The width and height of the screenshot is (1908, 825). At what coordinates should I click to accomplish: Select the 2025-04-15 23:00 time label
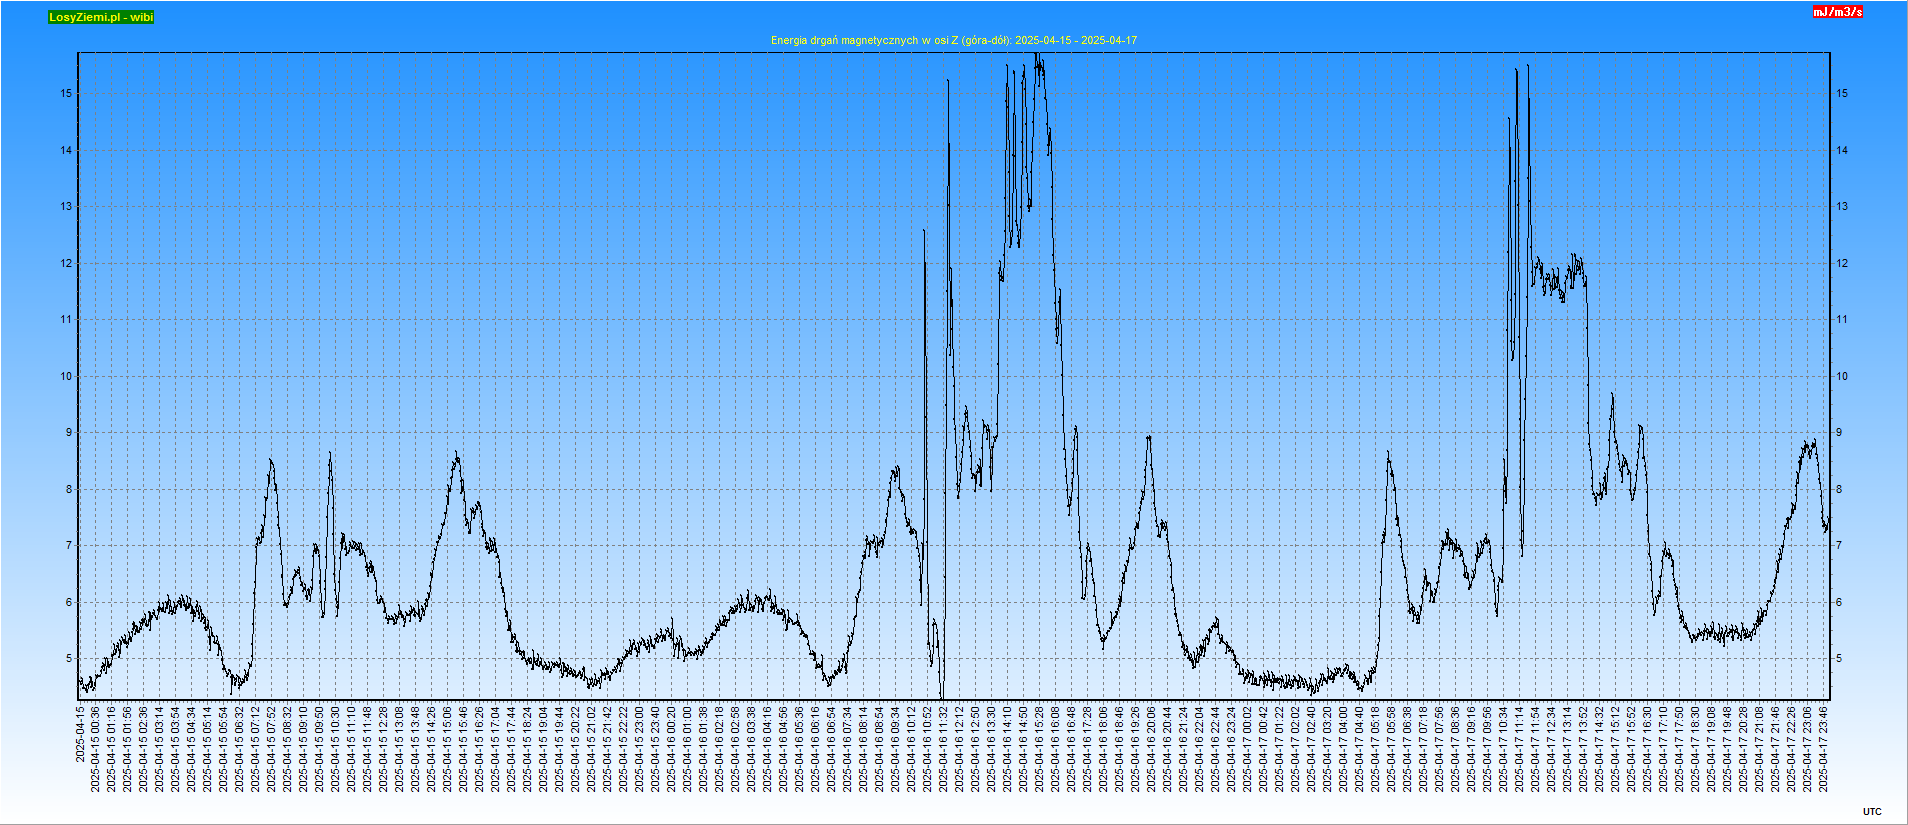(x=640, y=749)
